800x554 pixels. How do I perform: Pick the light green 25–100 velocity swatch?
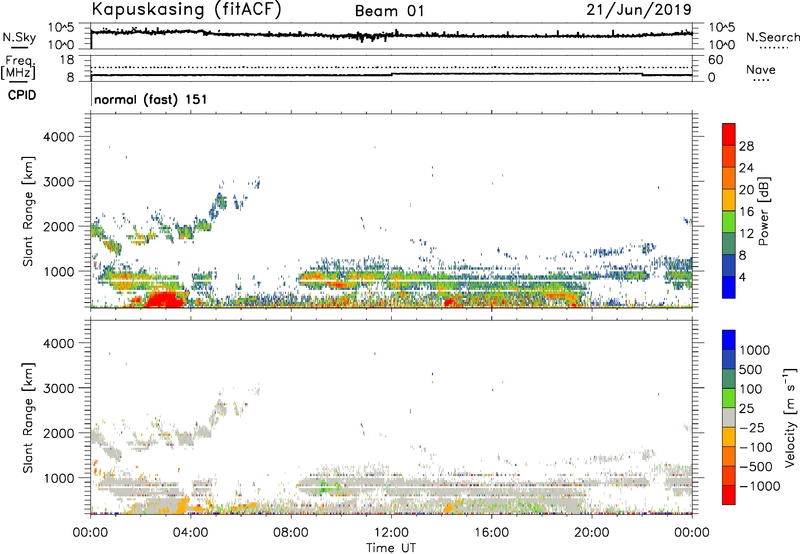tap(729, 398)
